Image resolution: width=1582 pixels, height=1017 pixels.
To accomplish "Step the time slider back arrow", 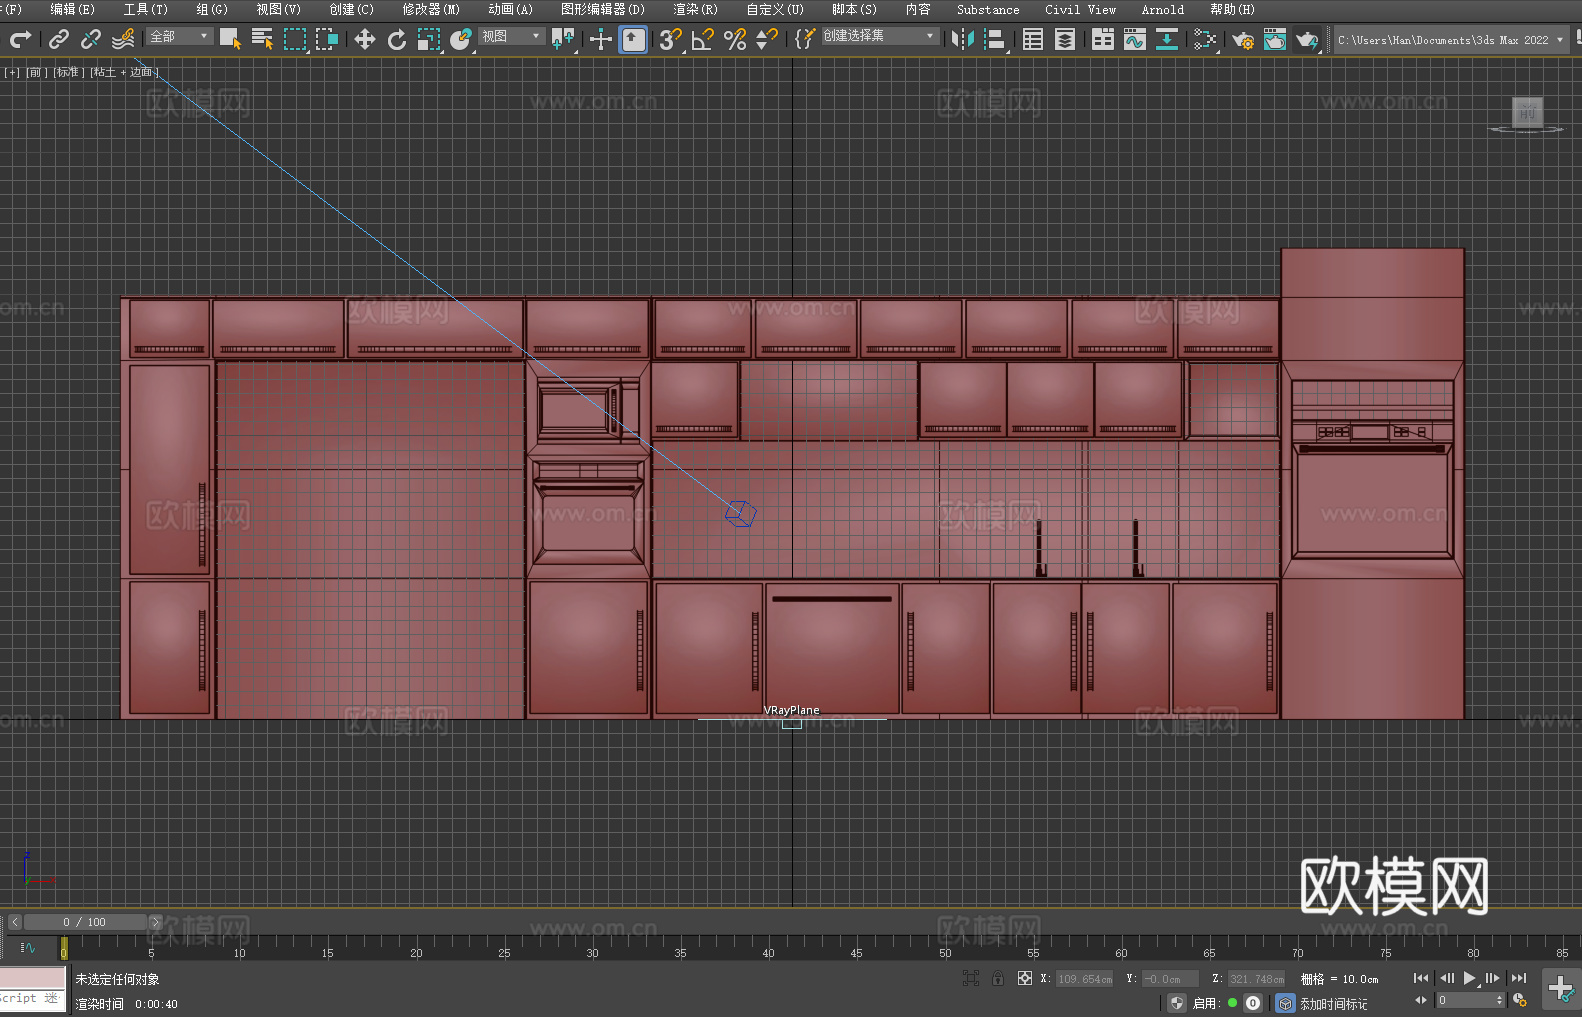I will (14, 922).
